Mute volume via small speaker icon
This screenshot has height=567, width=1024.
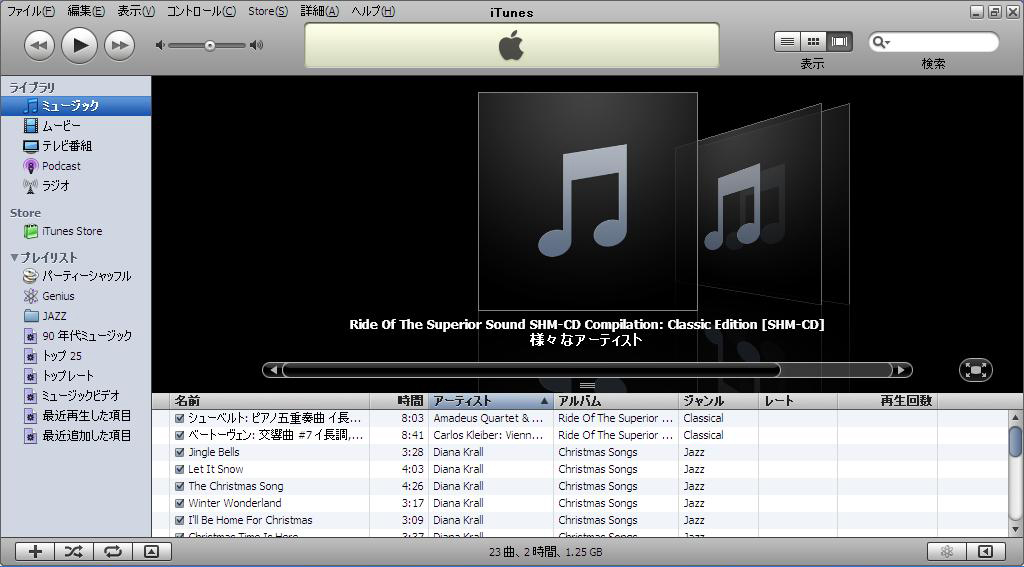coord(160,45)
